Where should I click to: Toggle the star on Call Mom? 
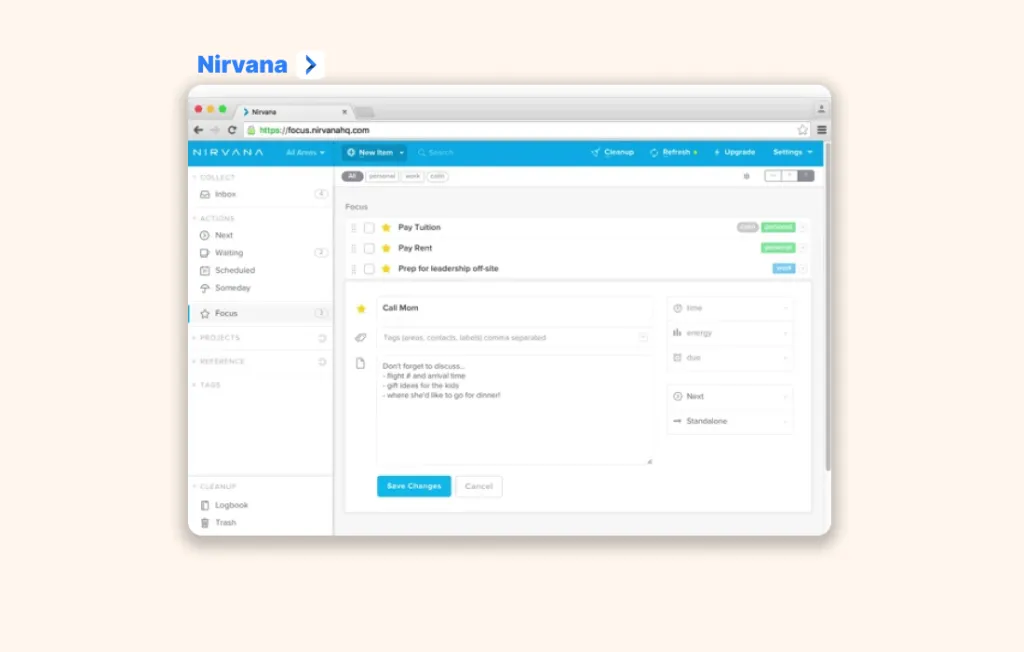361,308
